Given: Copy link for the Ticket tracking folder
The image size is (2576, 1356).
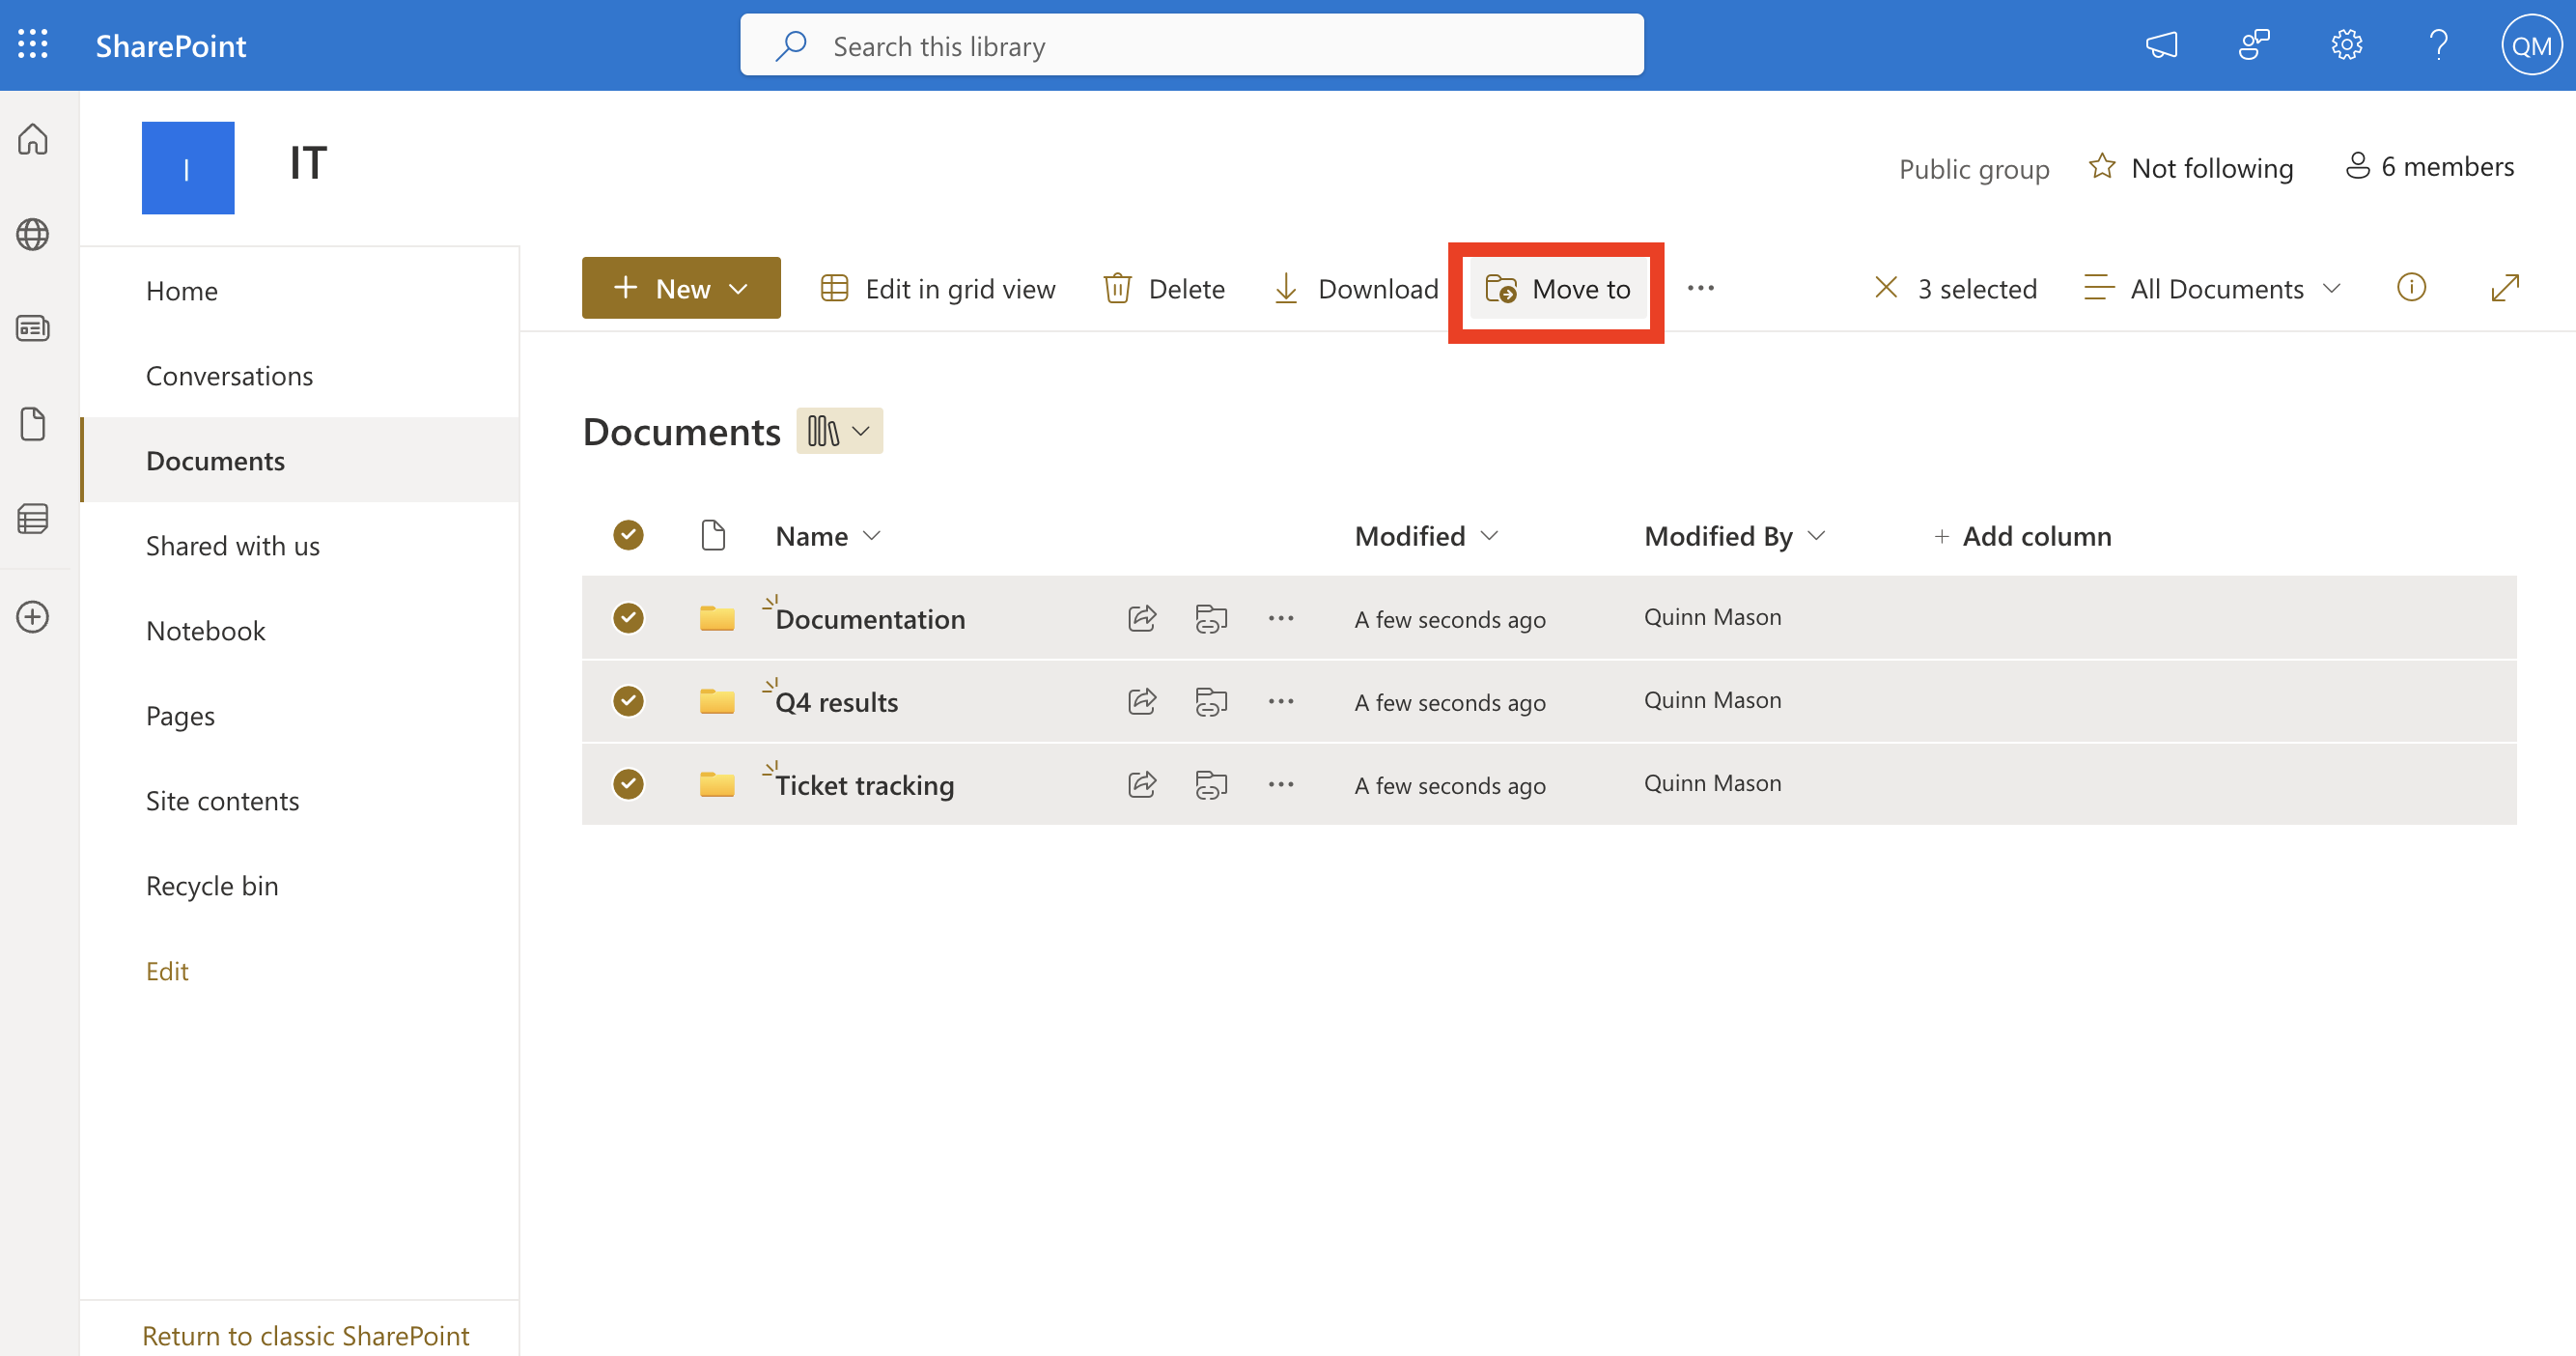Looking at the screenshot, I should point(1211,784).
